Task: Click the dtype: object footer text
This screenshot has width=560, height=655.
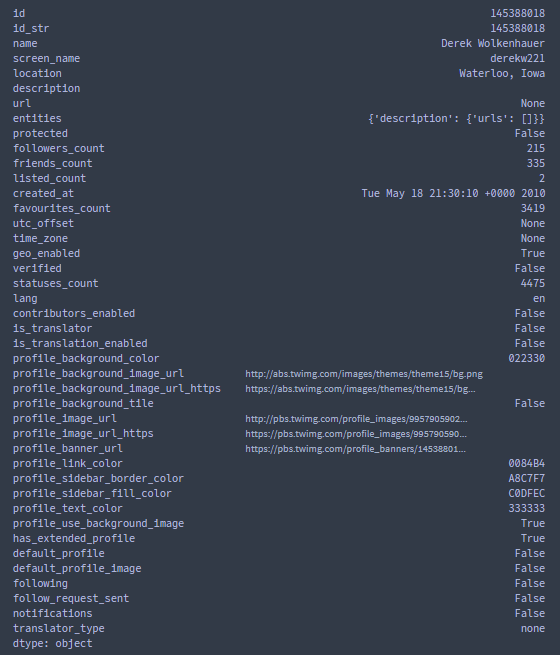Action: pos(53,643)
